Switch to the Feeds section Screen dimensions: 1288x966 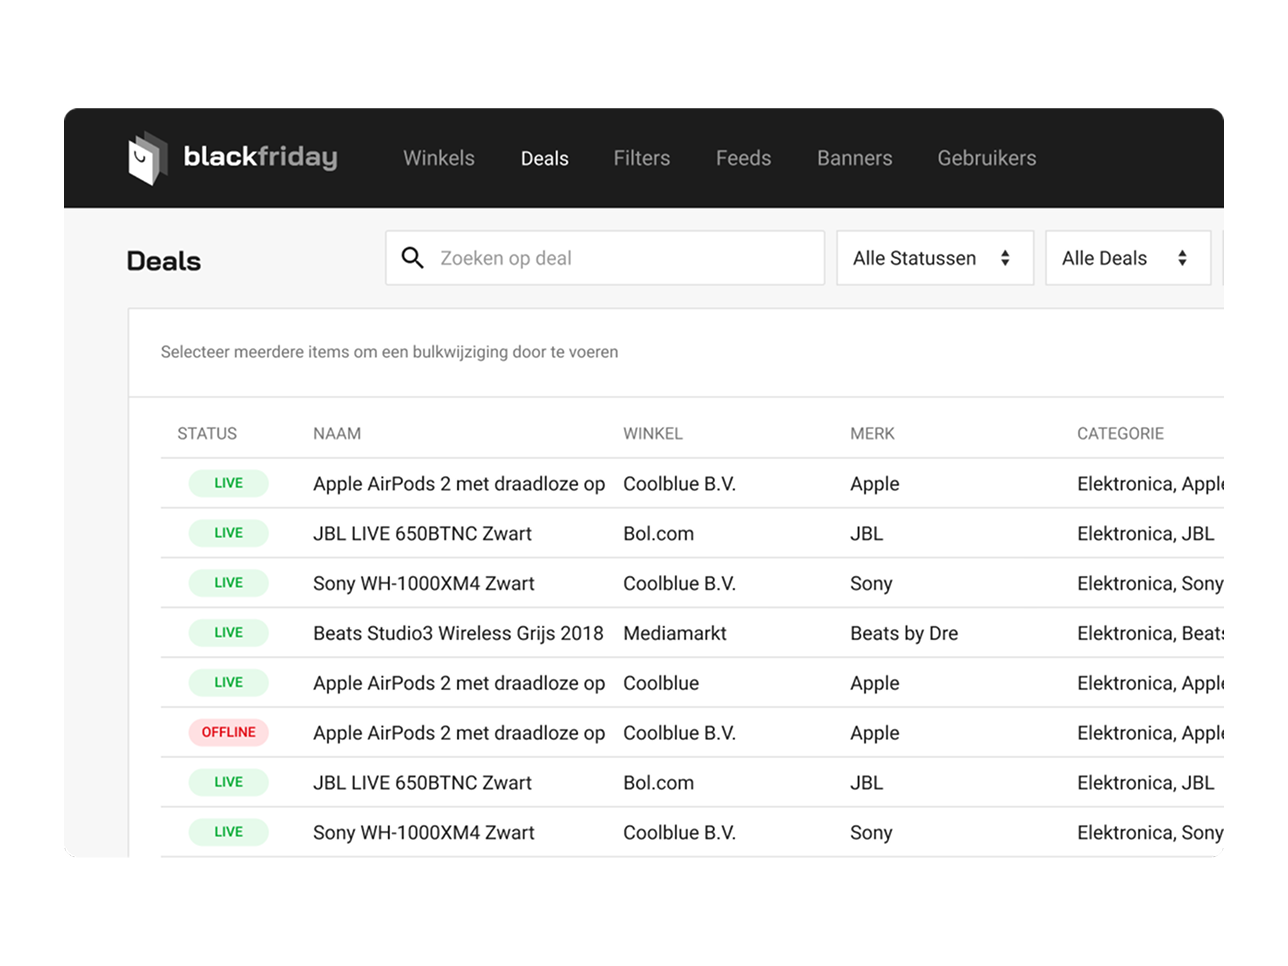[x=743, y=158]
